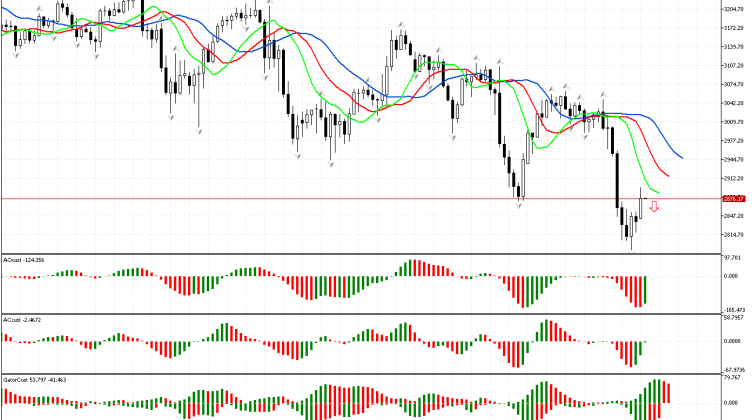The height and width of the screenshot is (420, 752).
Task: Click the 97.761 AO scale value
Action: (733, 256)
